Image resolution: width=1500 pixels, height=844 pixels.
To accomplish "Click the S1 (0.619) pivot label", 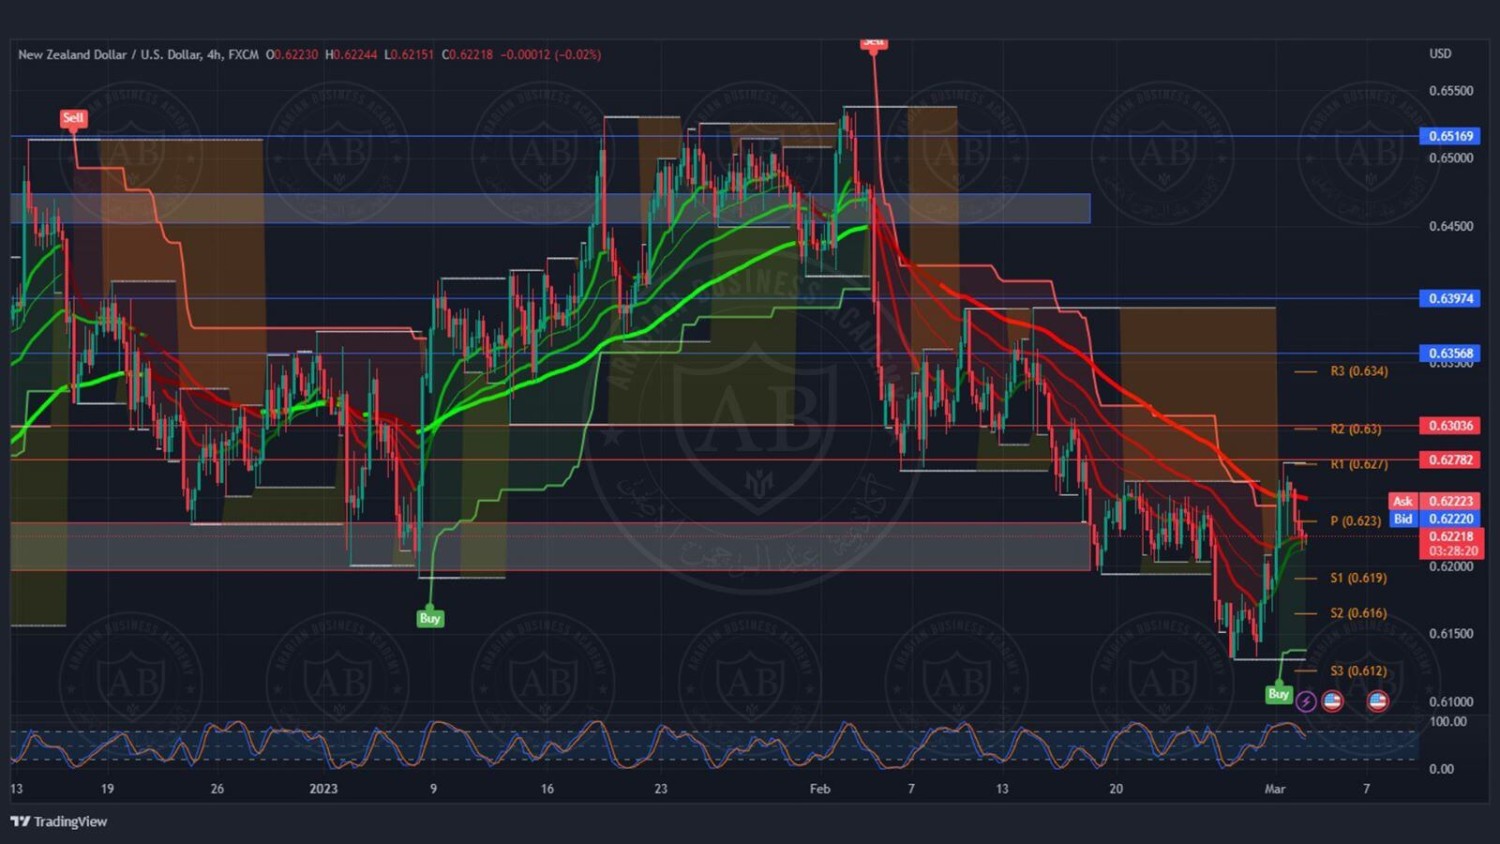I will point(1358,578).
